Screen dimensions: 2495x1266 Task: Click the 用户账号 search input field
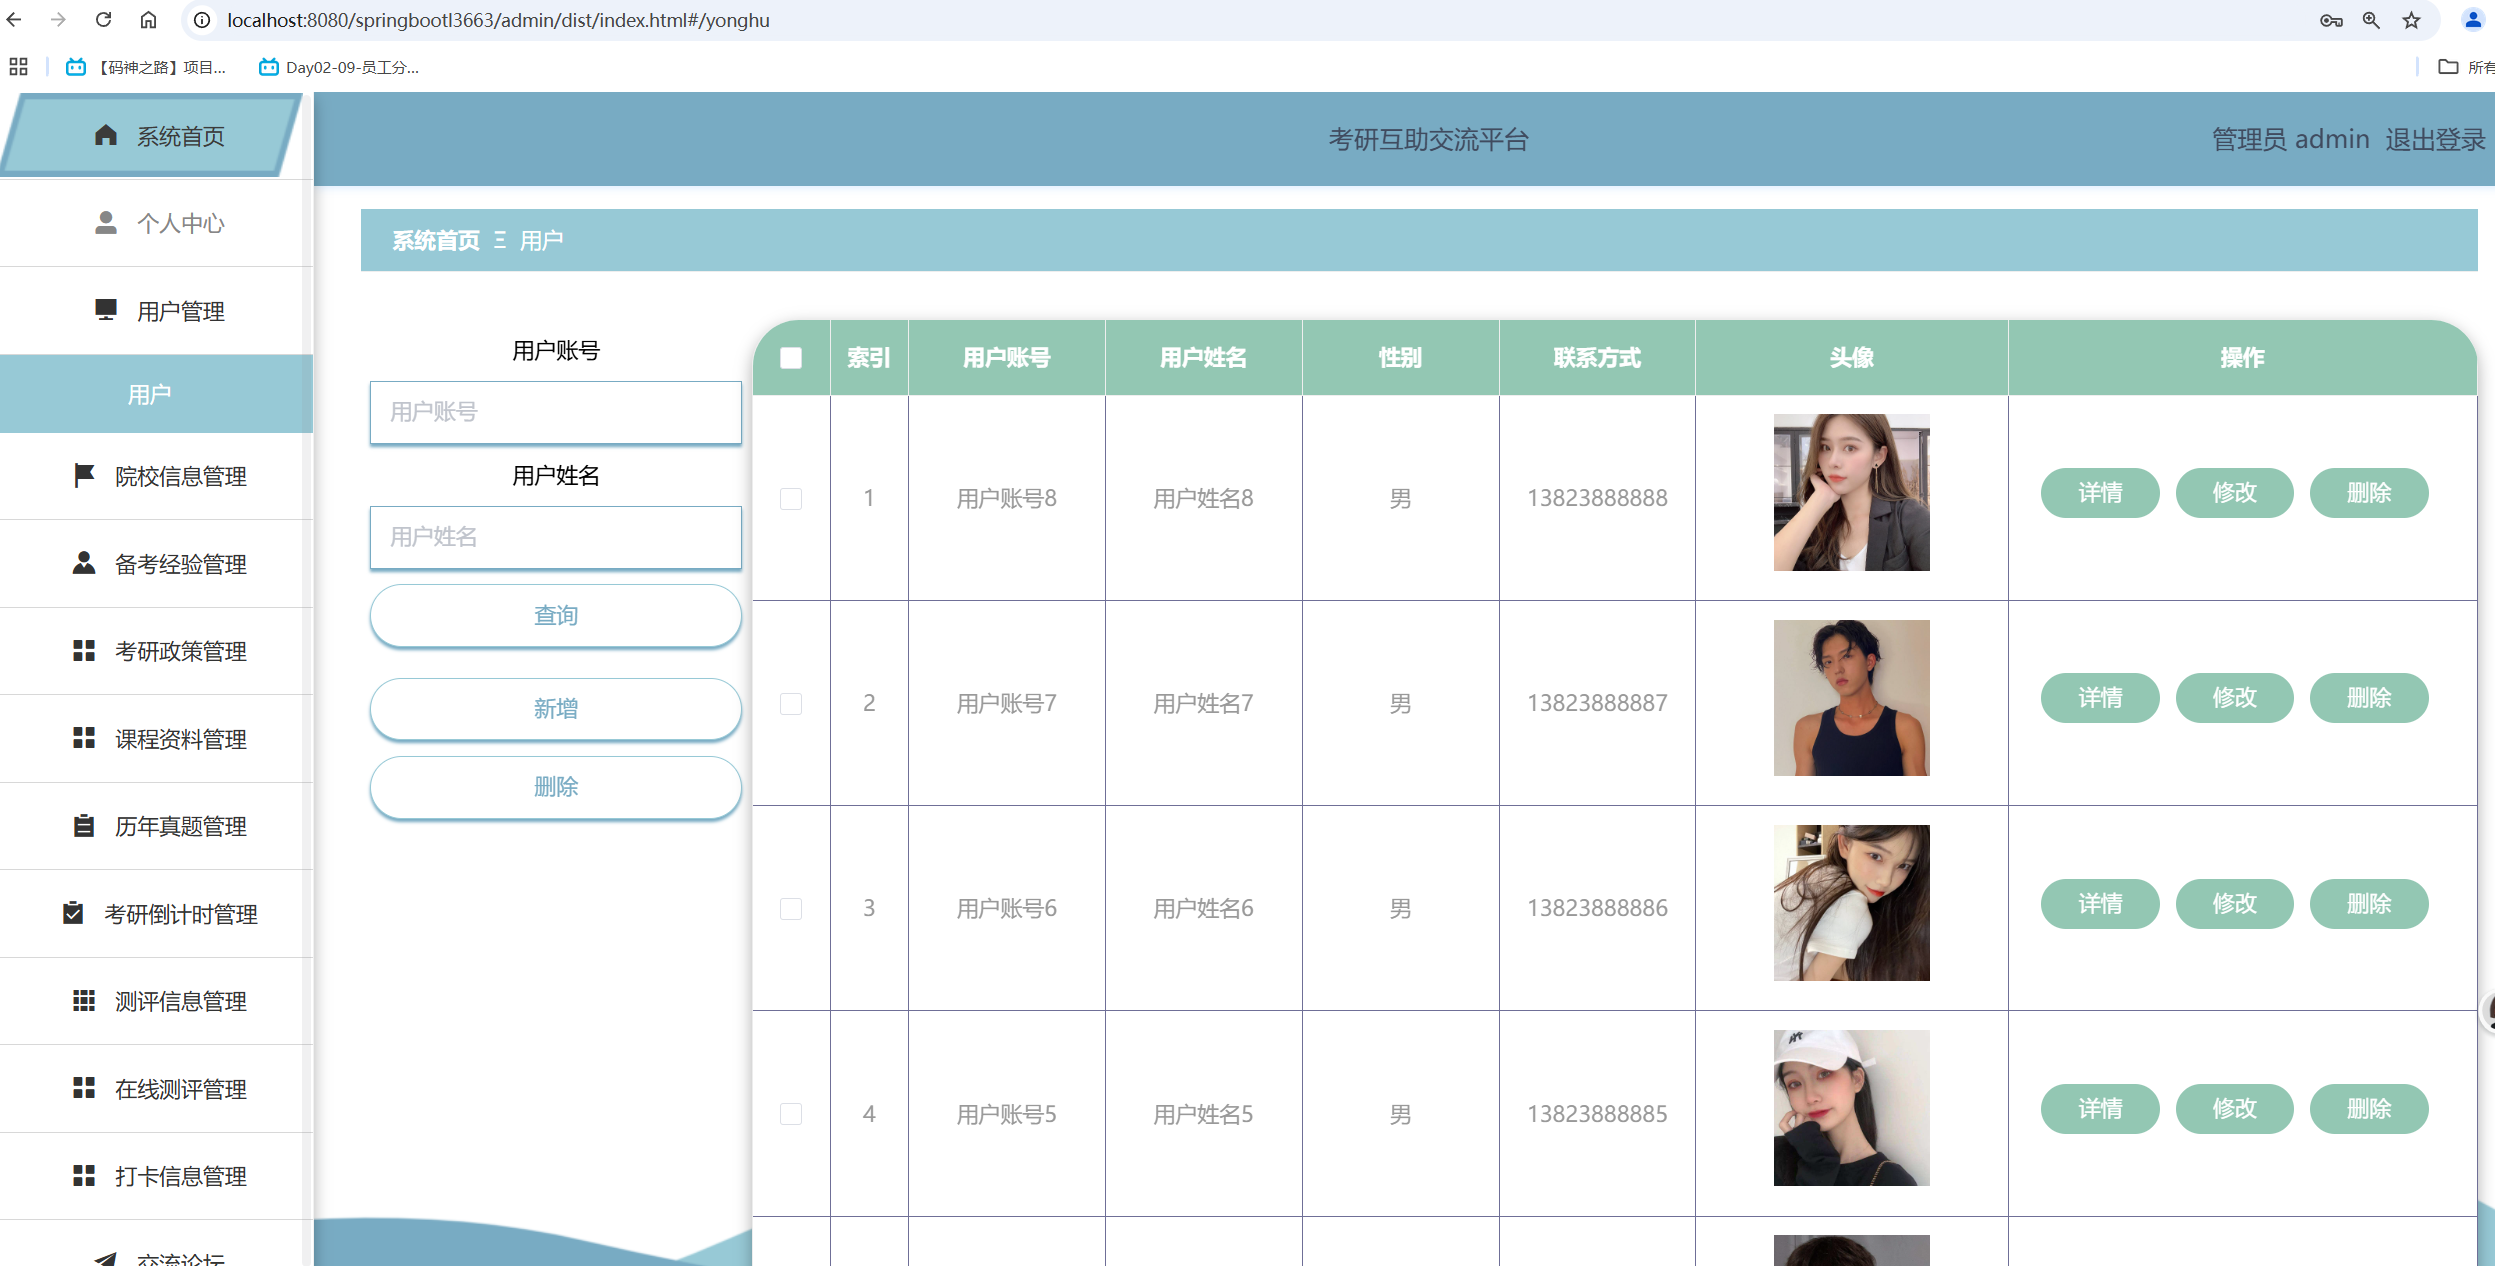555,412
